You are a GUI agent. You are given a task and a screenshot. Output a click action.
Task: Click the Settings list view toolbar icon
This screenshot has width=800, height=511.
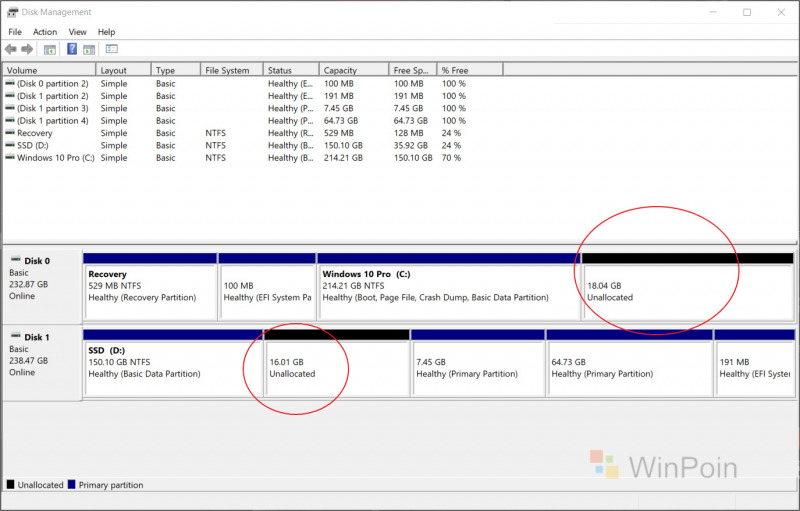click(x=112, y=49)
